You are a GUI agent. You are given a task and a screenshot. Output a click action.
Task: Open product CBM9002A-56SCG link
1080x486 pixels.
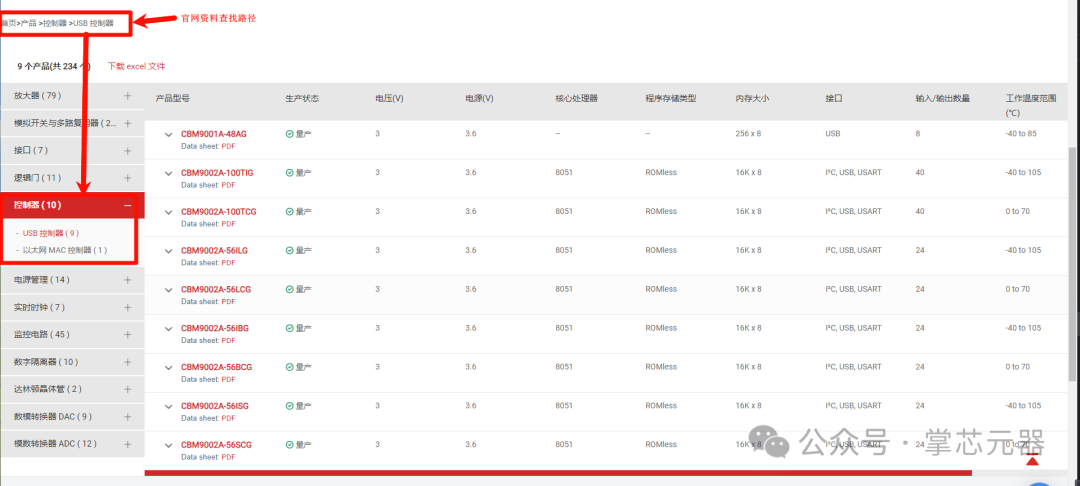tap(216, 445)
